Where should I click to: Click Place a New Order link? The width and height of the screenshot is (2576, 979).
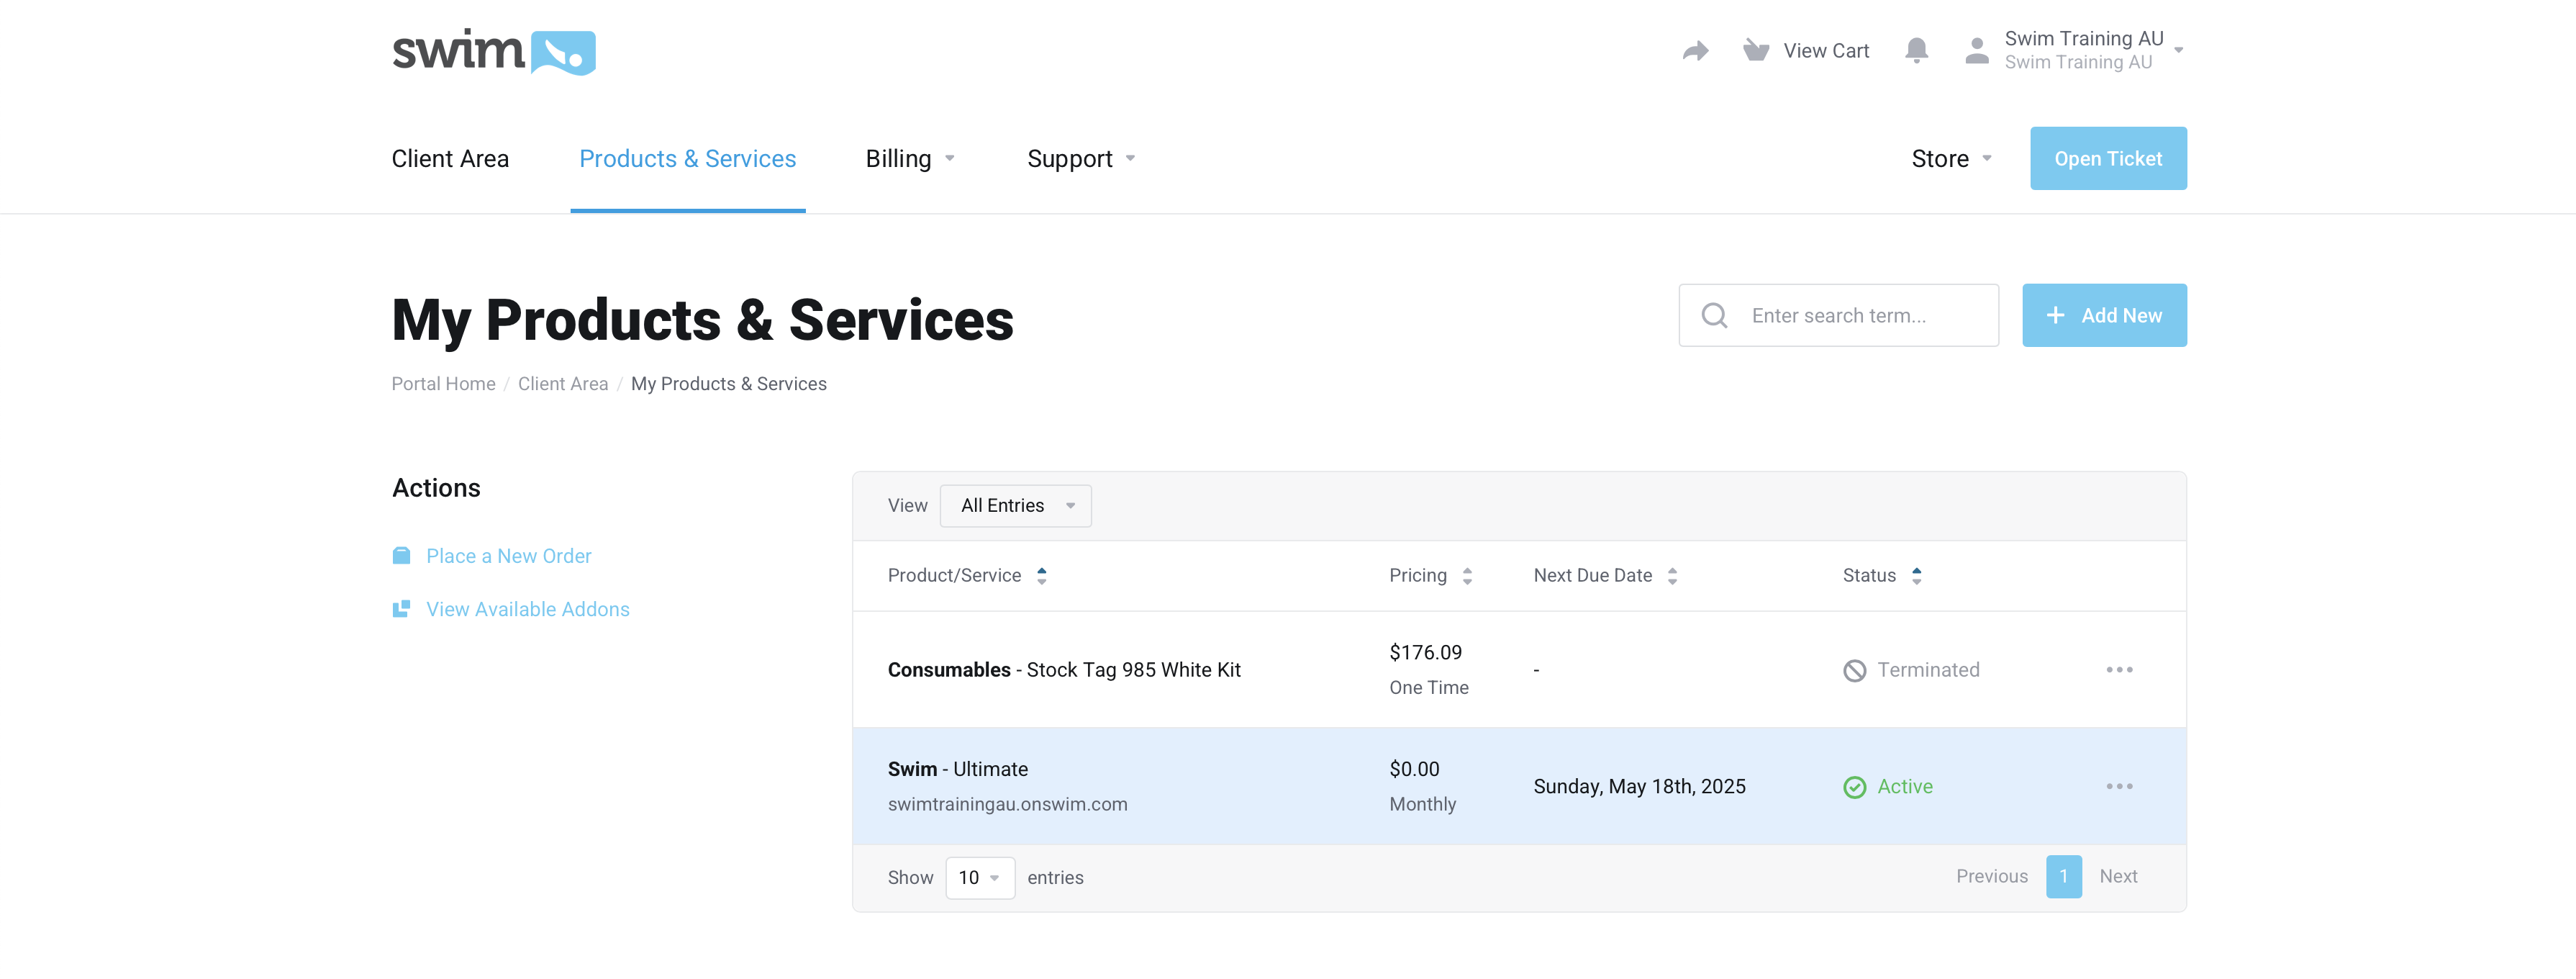tap(508, 556)
